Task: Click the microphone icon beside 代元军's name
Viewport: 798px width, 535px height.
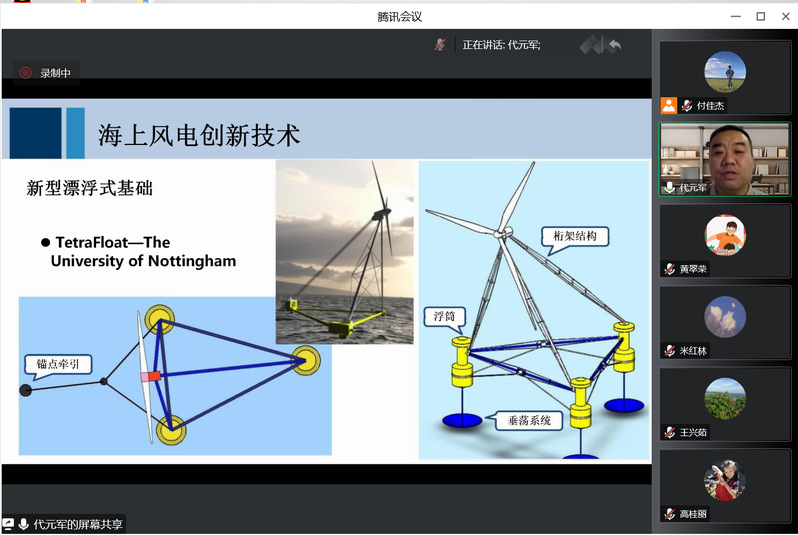Action: pyautogui.click(x=669, y=187)
